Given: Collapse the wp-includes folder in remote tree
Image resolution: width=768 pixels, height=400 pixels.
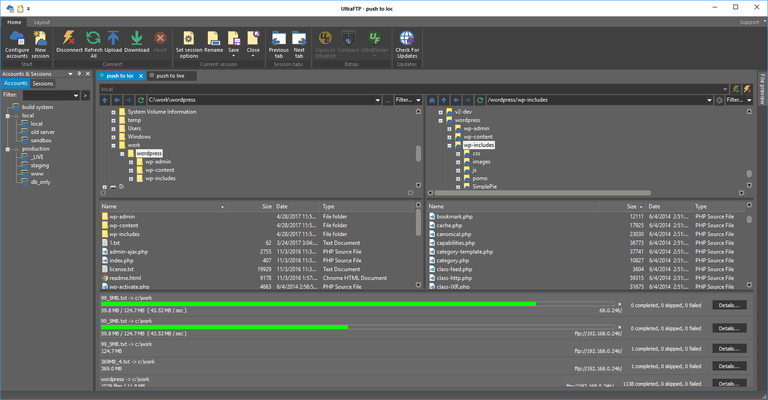Looking at the screenshot, I should [x=449, y=145].
